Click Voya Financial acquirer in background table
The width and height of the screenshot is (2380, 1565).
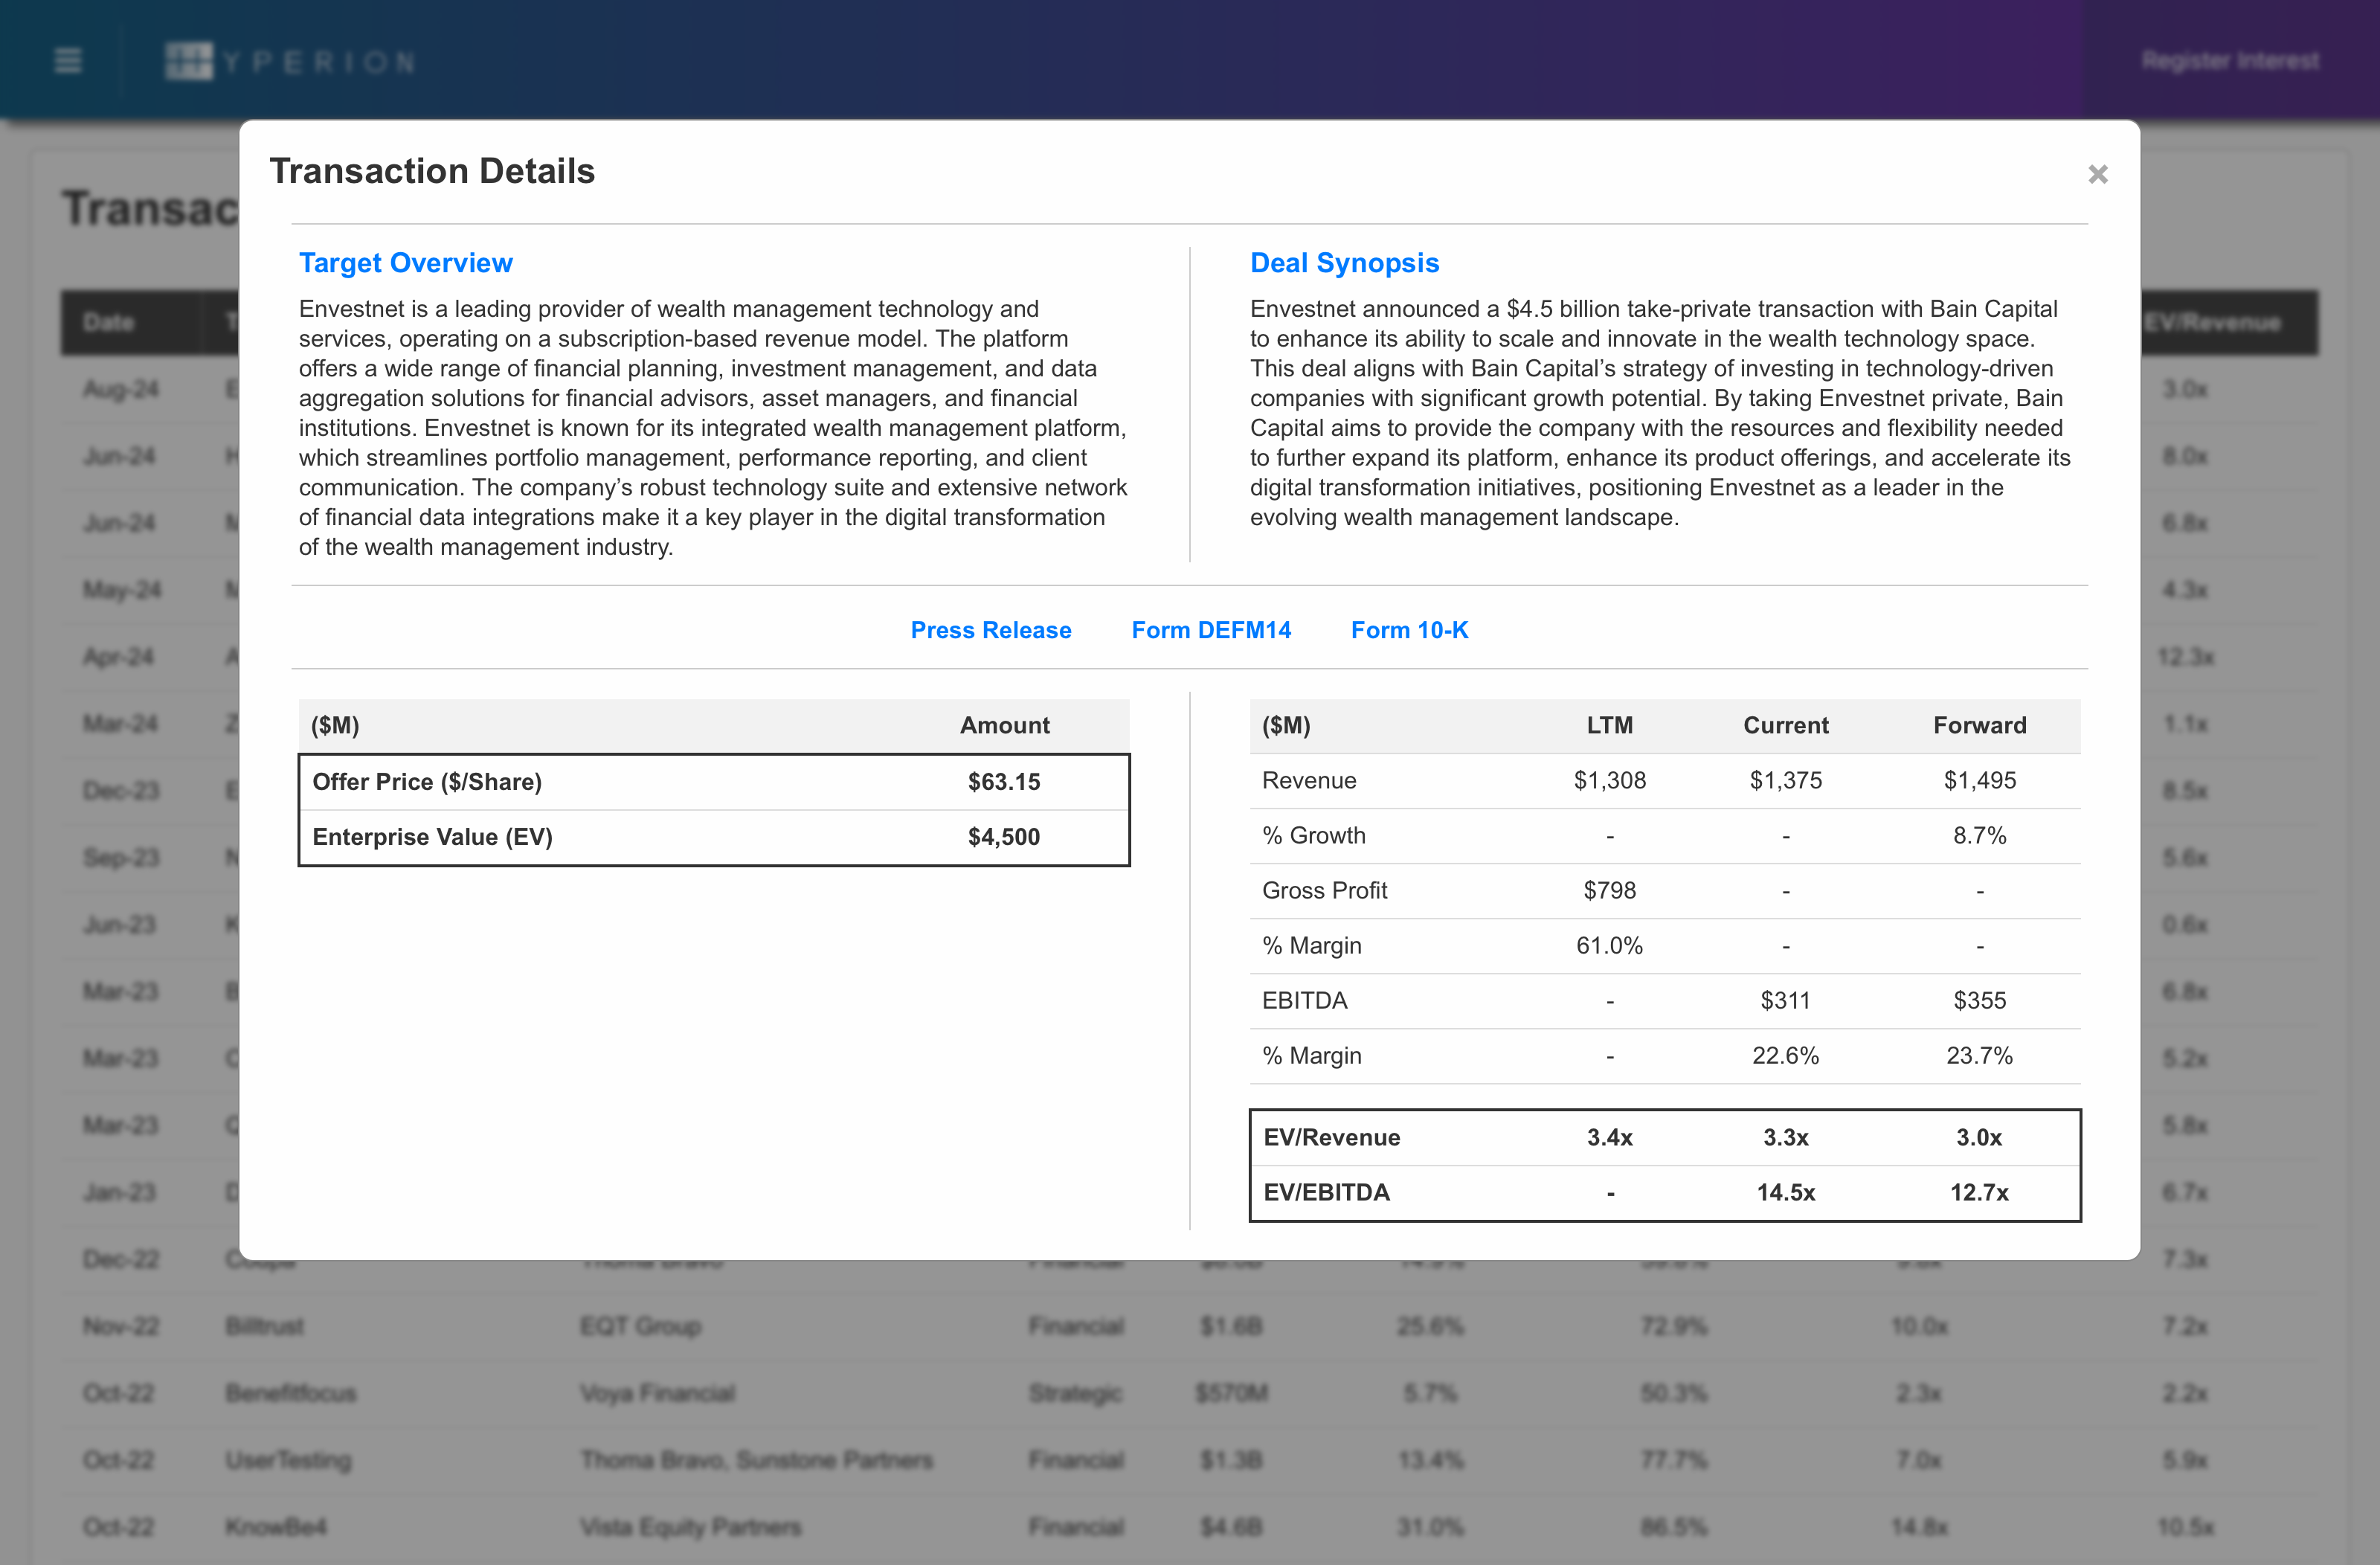pos(657,1394)
